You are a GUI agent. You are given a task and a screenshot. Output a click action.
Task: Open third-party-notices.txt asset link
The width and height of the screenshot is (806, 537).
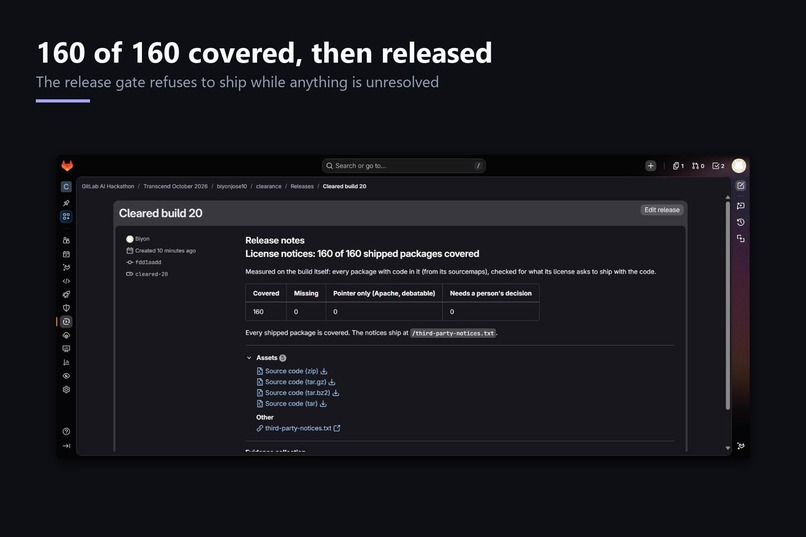point(298,428)
